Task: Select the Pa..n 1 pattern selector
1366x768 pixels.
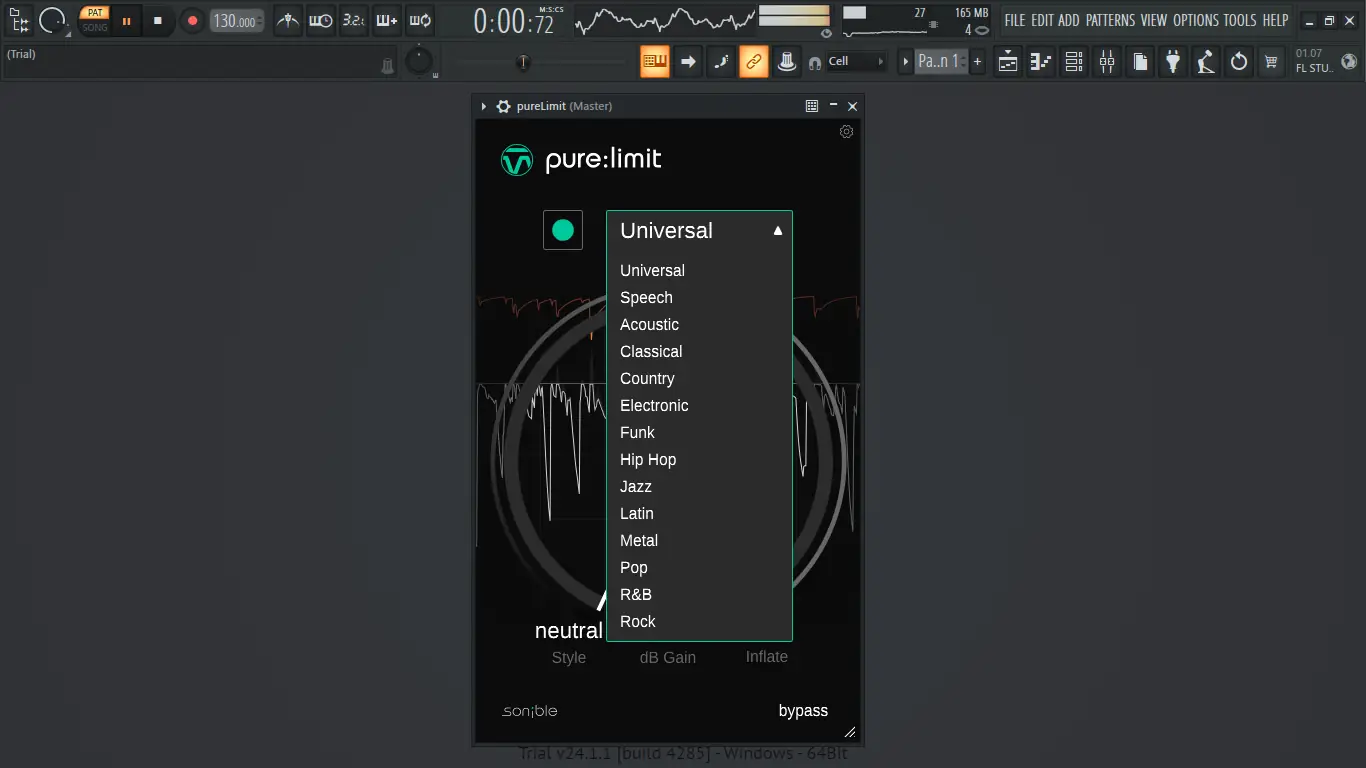Action: pos(940,61)
